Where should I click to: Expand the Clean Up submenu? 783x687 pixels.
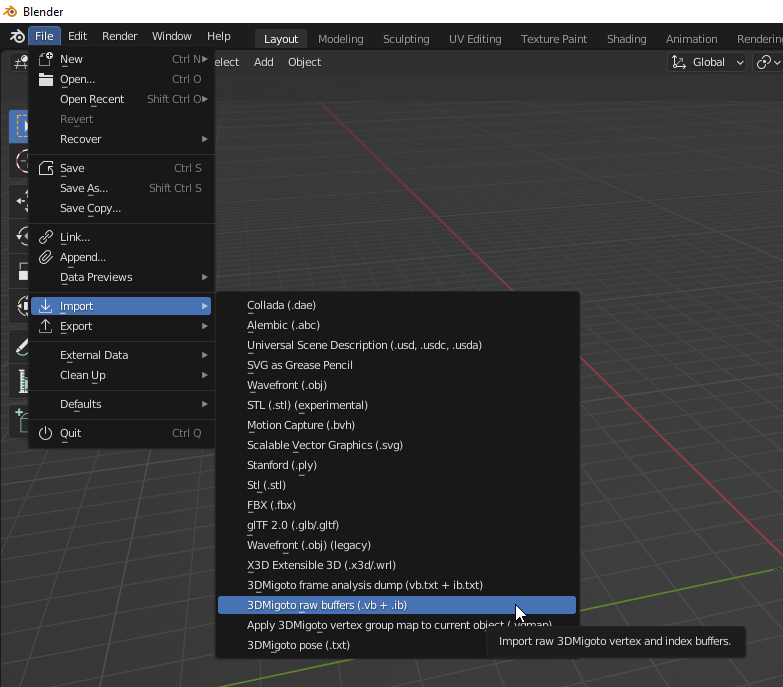pyautogui.click(x=121, y=375)
